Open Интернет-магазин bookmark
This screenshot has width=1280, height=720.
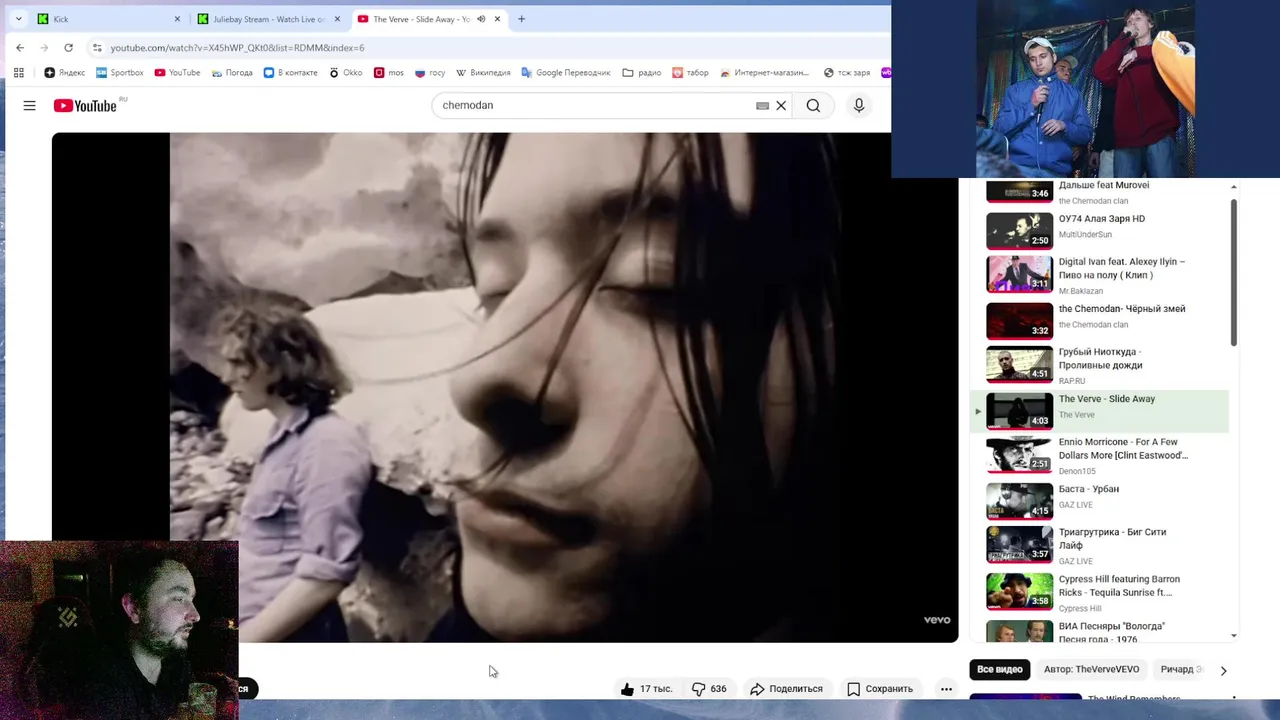(x=765, y=72)
